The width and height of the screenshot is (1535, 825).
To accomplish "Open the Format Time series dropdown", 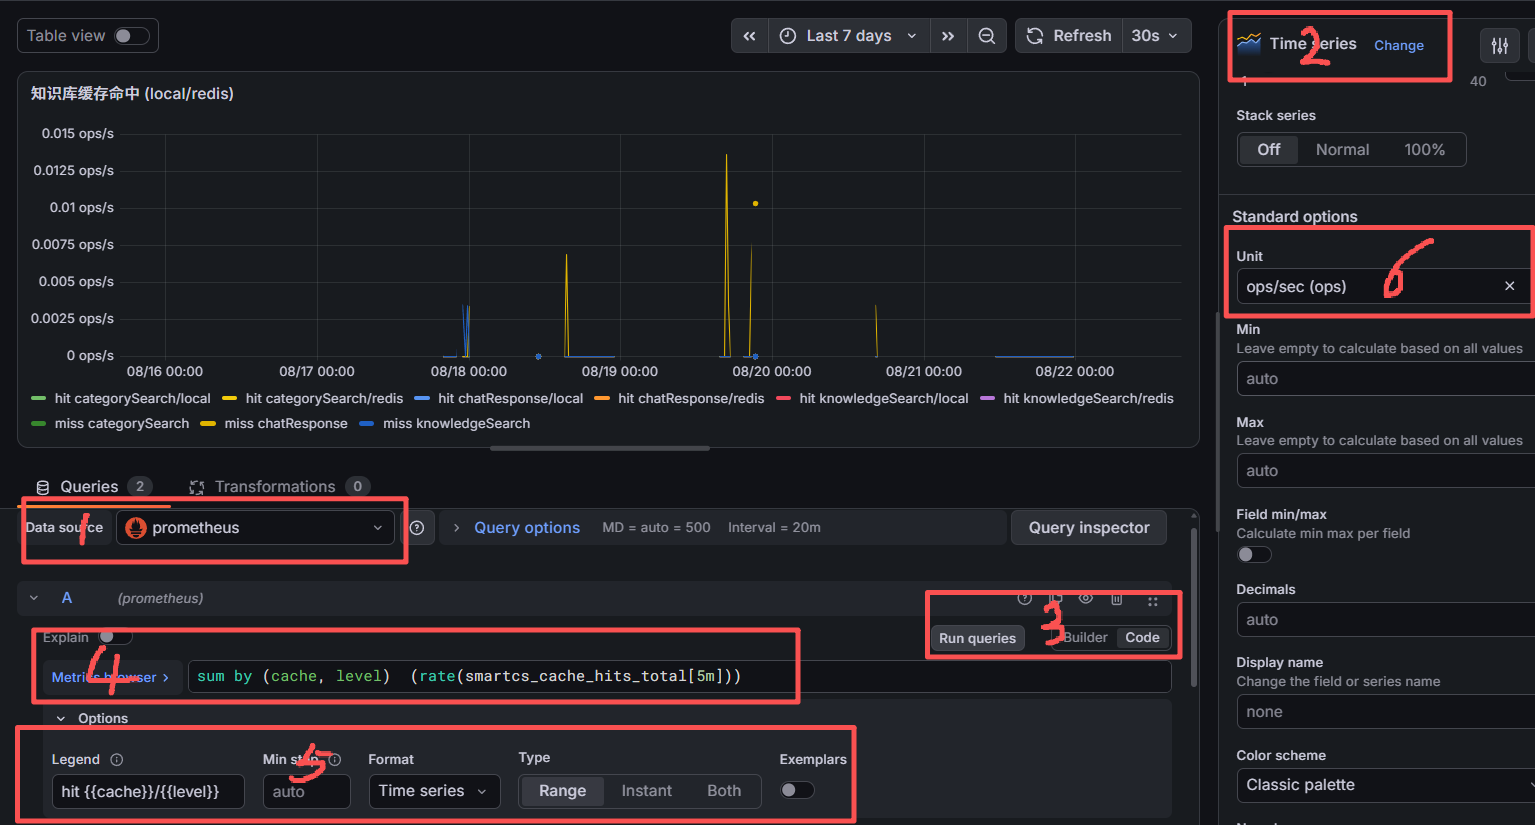I will (x=434, y=791).
